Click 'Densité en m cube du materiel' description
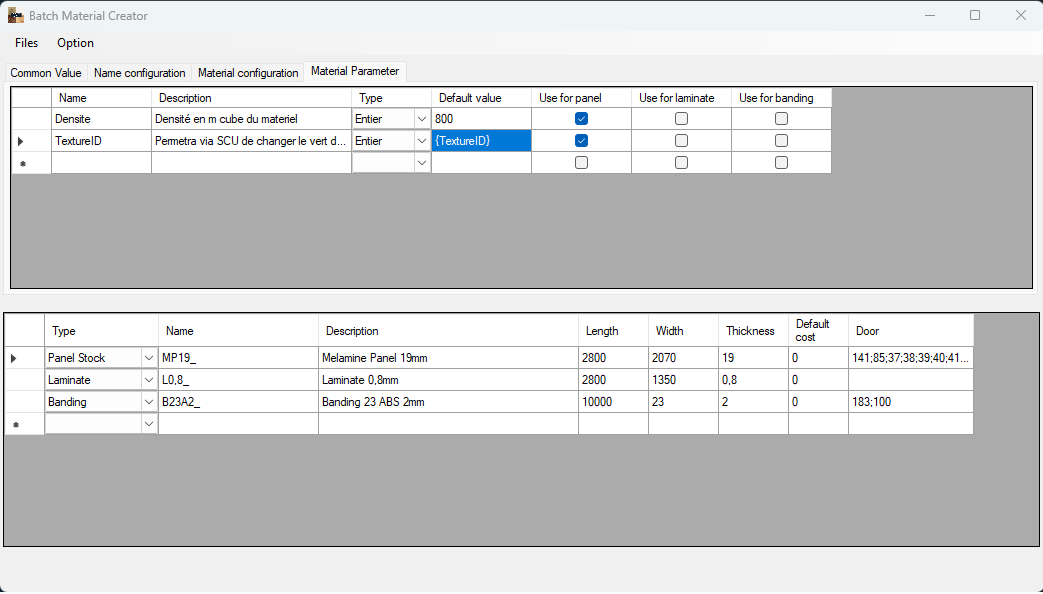The image size is (1043, 594). click(x=251, y=119)
